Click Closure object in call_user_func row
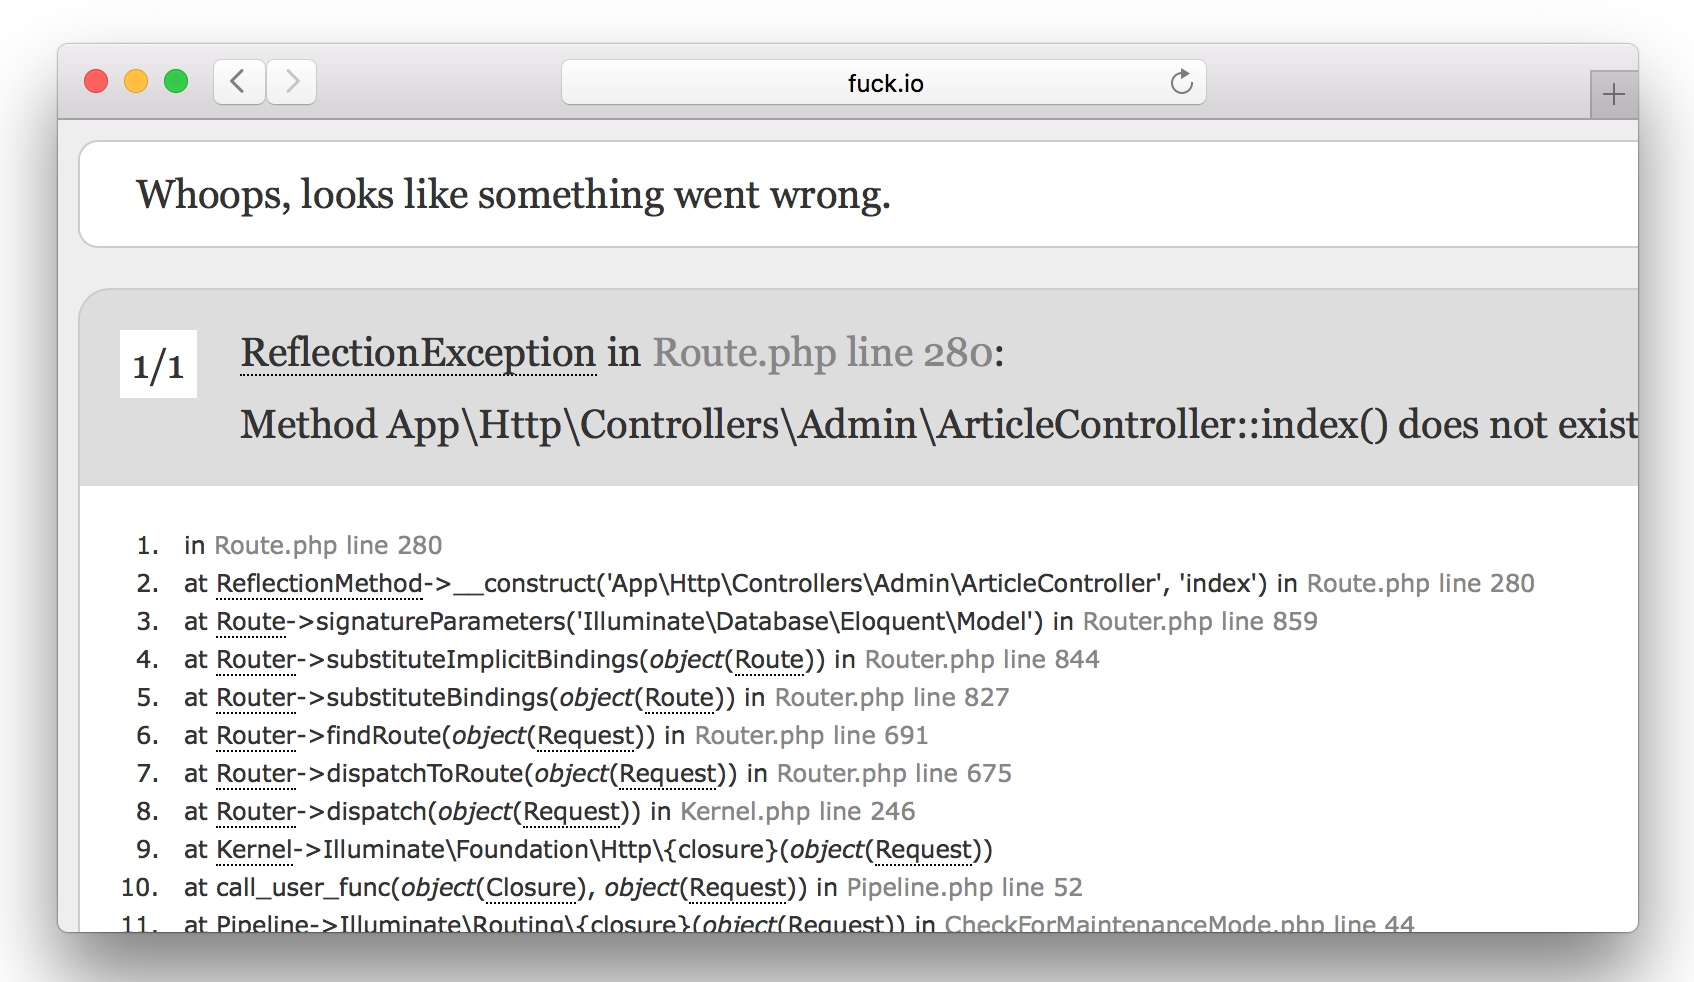 pyautogui.click(x=532, y=887)
